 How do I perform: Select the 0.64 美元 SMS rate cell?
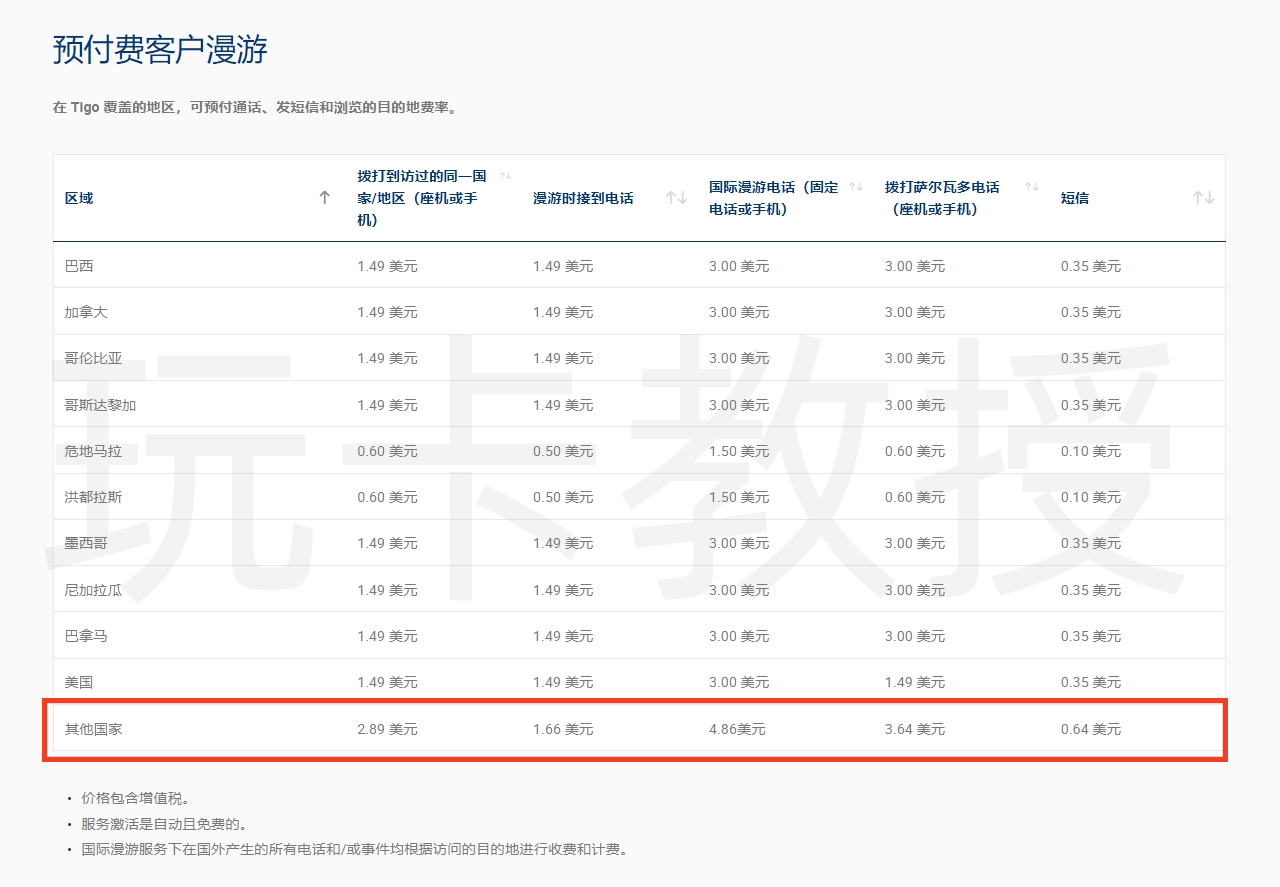coord(1090,729)
